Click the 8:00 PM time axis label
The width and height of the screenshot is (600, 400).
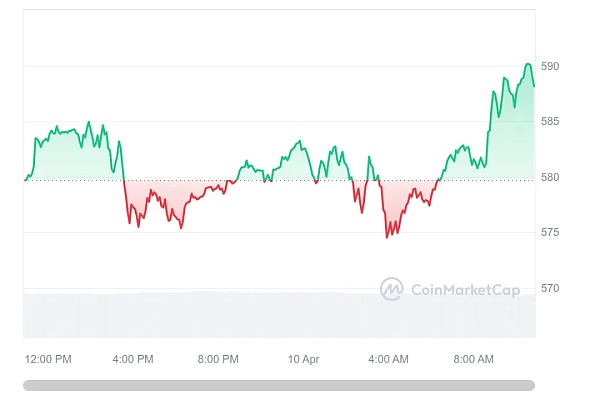(218, 359)
